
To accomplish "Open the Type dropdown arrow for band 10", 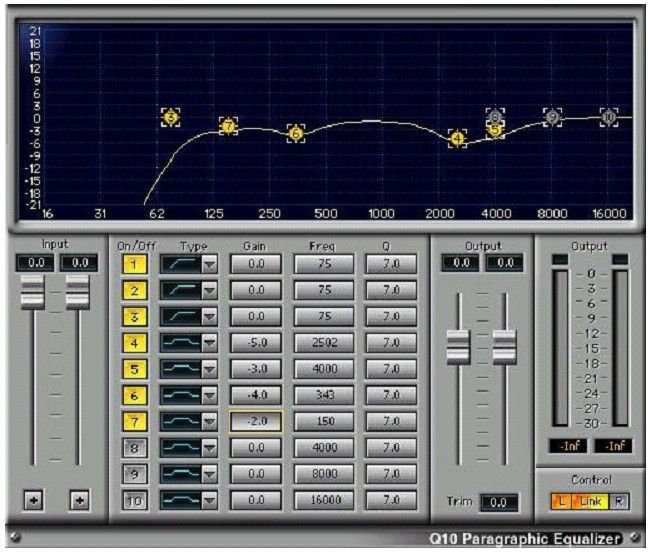I will 209,498.
